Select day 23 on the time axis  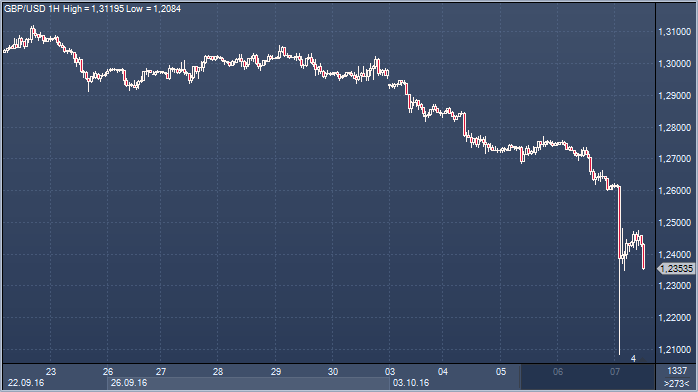coord(51,372)
